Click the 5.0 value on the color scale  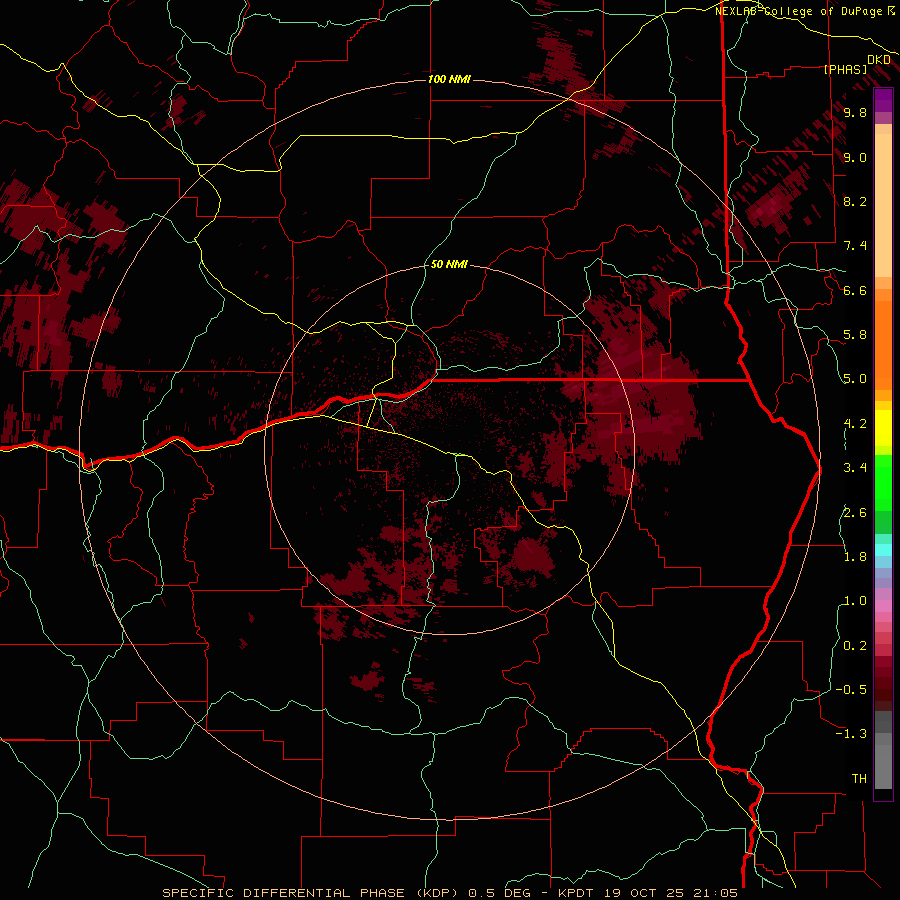(855, 379)
